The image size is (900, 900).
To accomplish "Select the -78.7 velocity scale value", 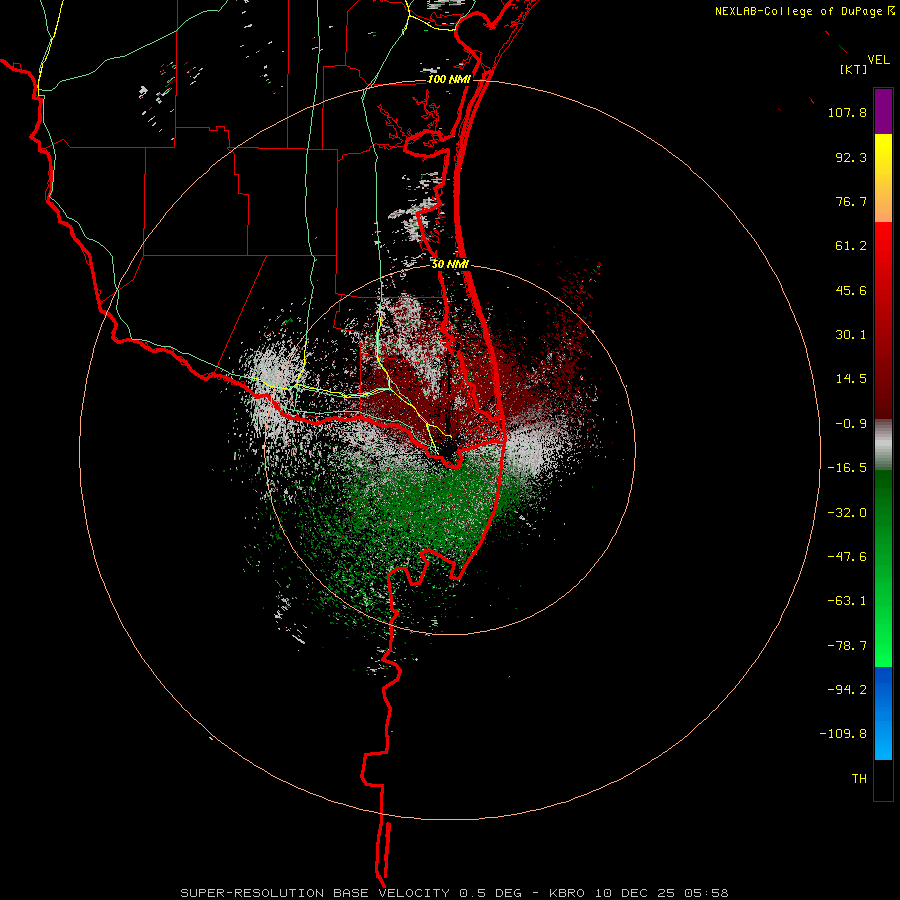I will pos(847,646).
